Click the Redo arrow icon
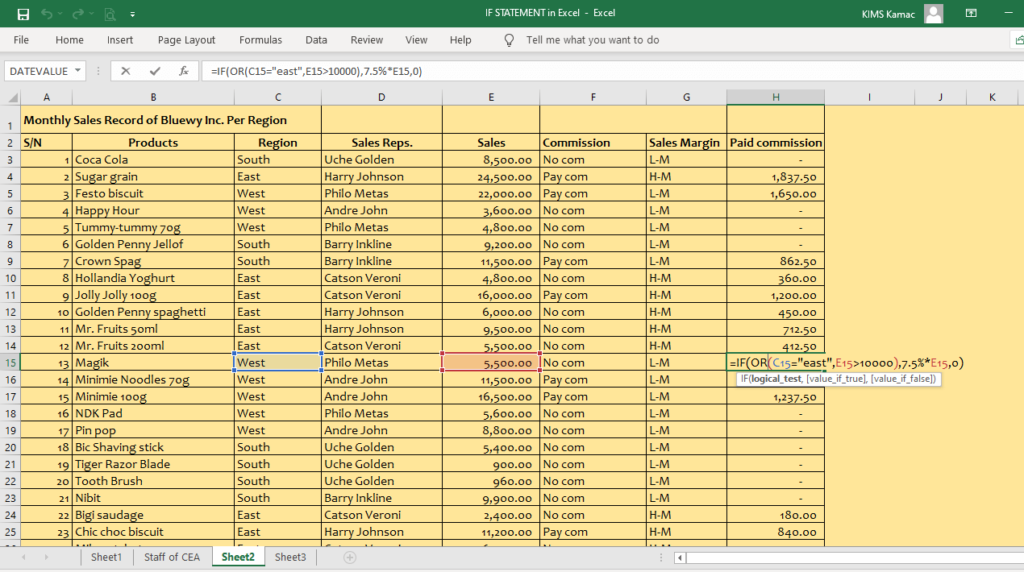 pyautogui.click(x=78, y=14)
